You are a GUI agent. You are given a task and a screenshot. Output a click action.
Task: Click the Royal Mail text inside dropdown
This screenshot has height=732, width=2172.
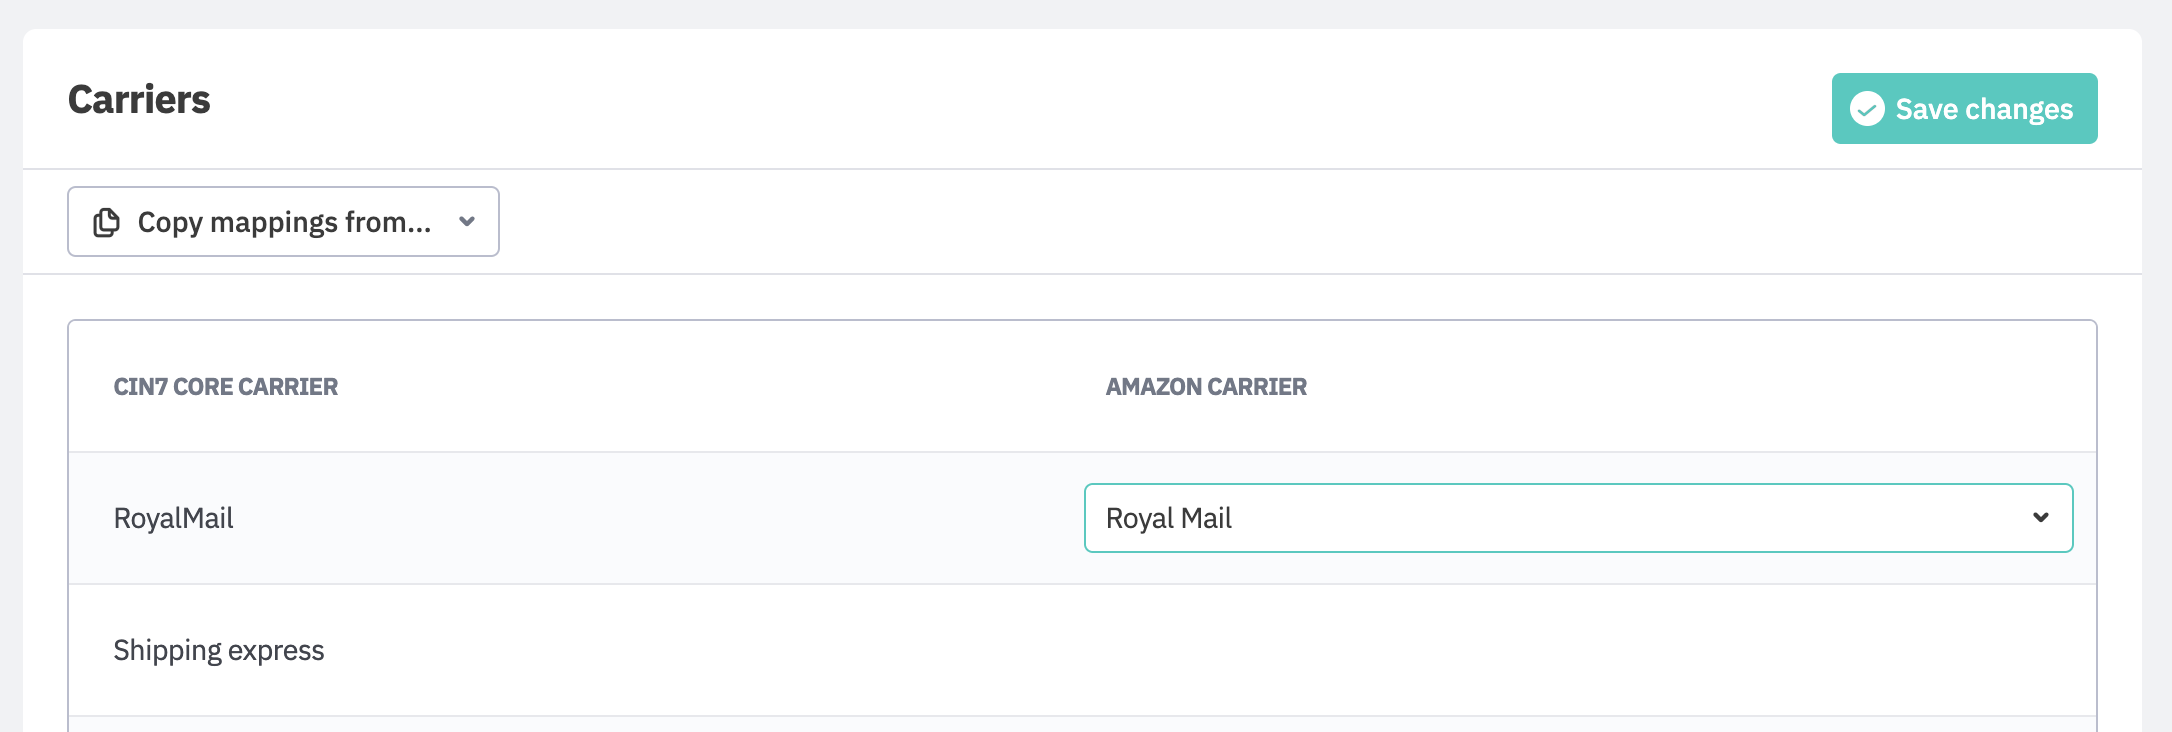[x=1169, y=518]
